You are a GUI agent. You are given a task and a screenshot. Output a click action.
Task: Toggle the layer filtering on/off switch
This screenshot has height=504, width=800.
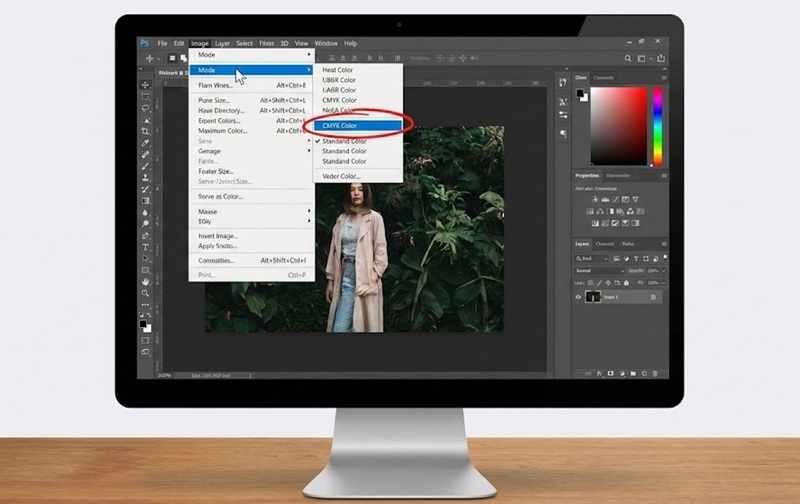click(665, 258)
